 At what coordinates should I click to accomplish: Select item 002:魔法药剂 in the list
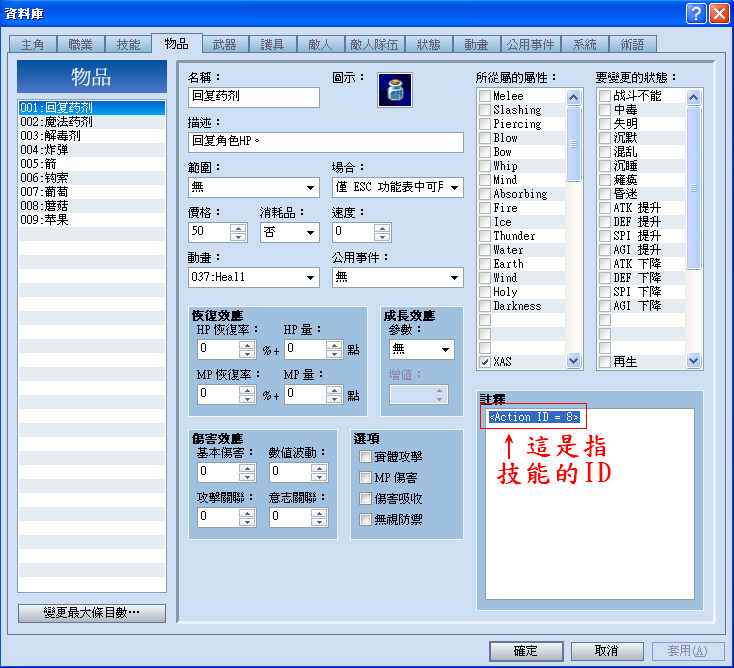(x=92, y=122)
